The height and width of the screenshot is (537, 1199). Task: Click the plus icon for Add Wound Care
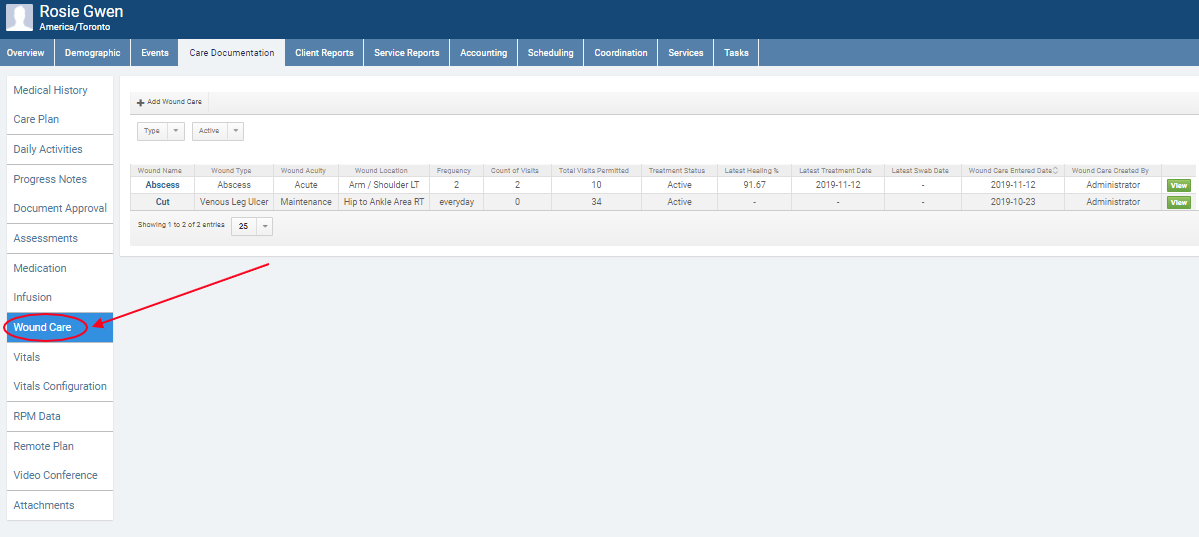tap(141, 103)
